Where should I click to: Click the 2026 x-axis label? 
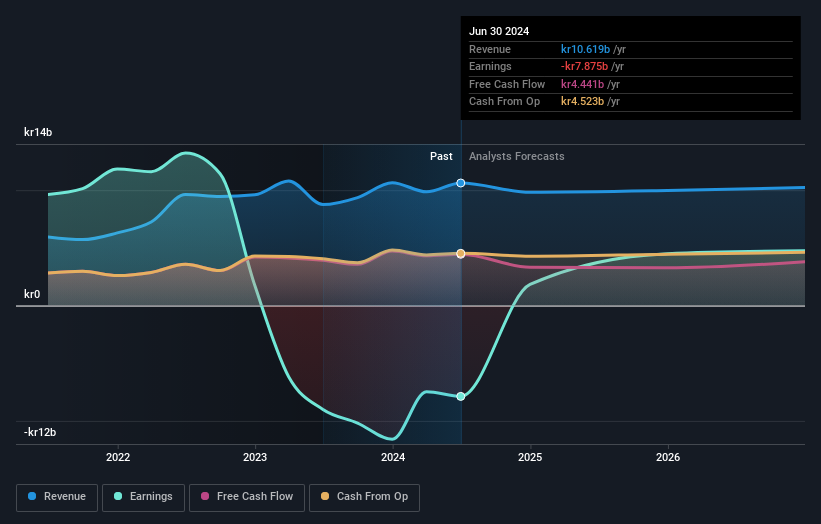(668, 457)
